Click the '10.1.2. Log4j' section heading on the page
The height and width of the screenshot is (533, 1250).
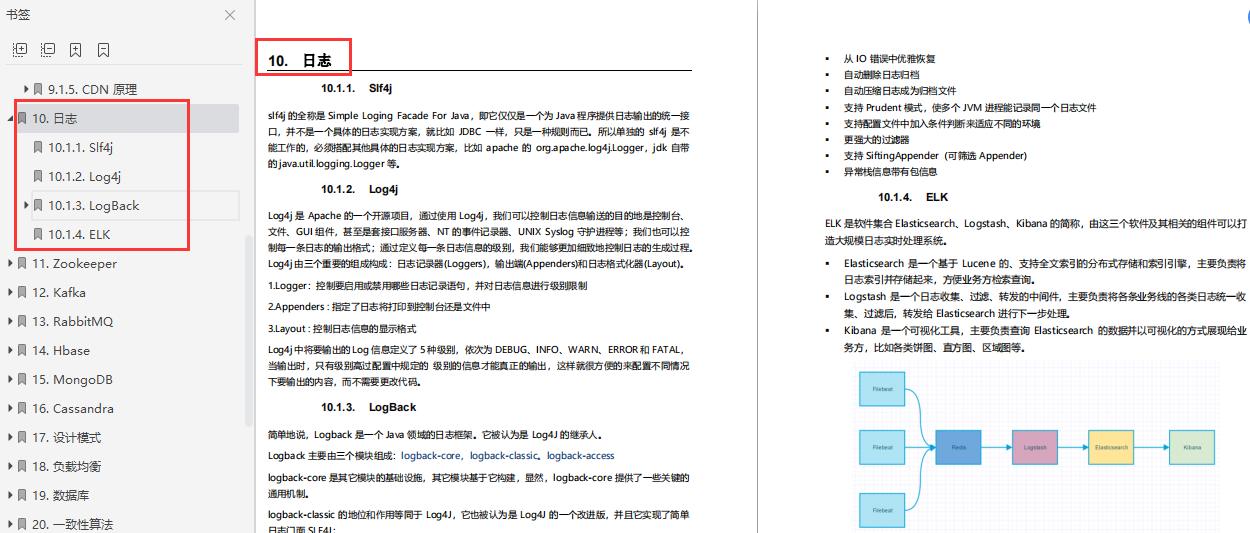click(360, 189)
